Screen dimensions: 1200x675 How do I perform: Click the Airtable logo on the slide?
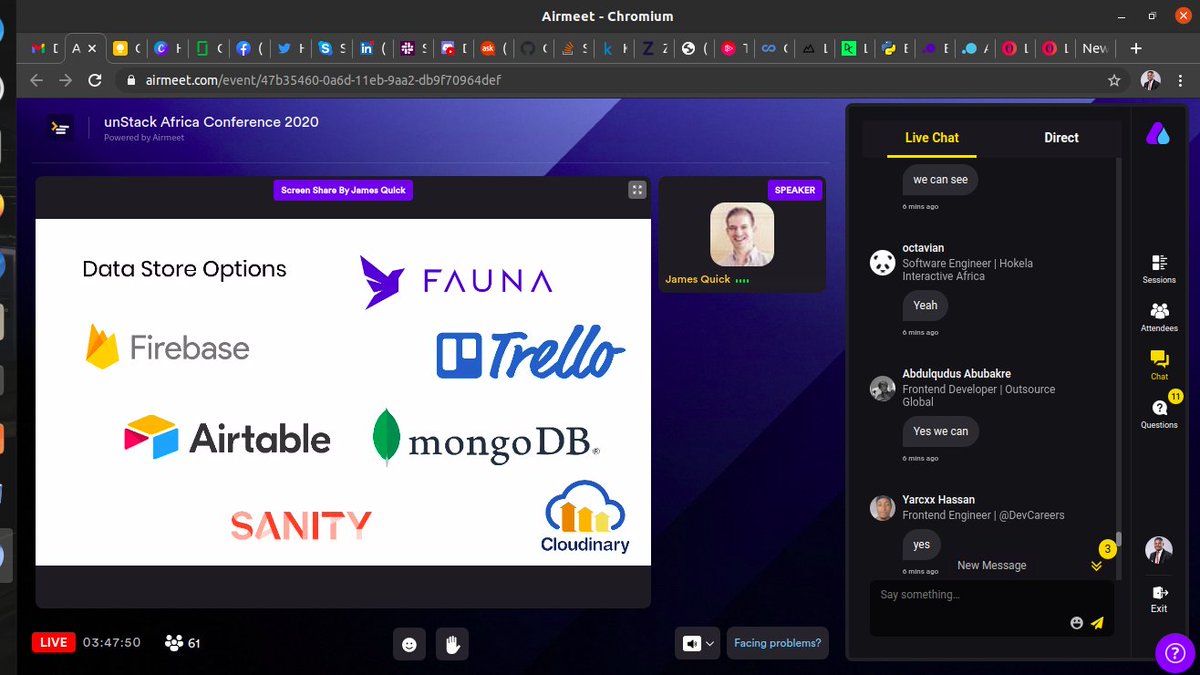(x=227, y=438)
